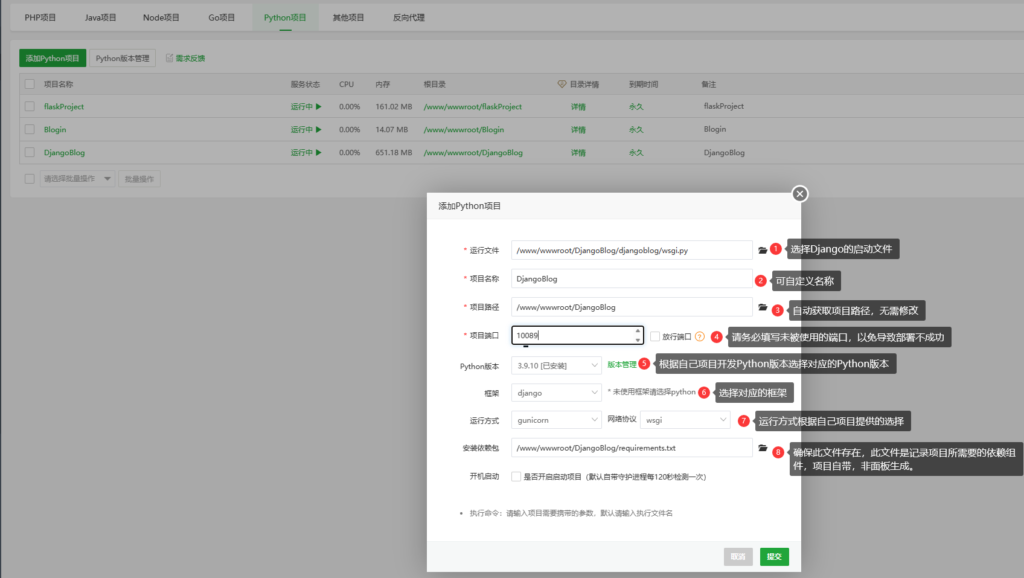Switch to the Java项目 tab

[x=101, y=18]
